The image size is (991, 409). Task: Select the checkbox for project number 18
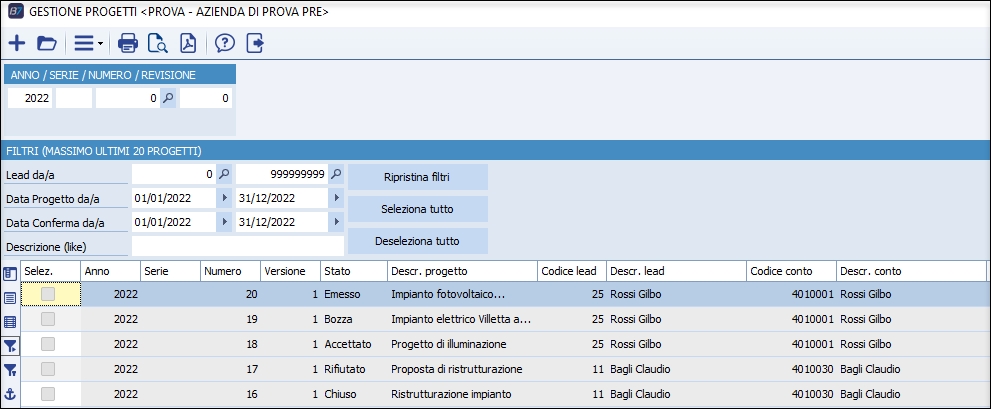48,344
